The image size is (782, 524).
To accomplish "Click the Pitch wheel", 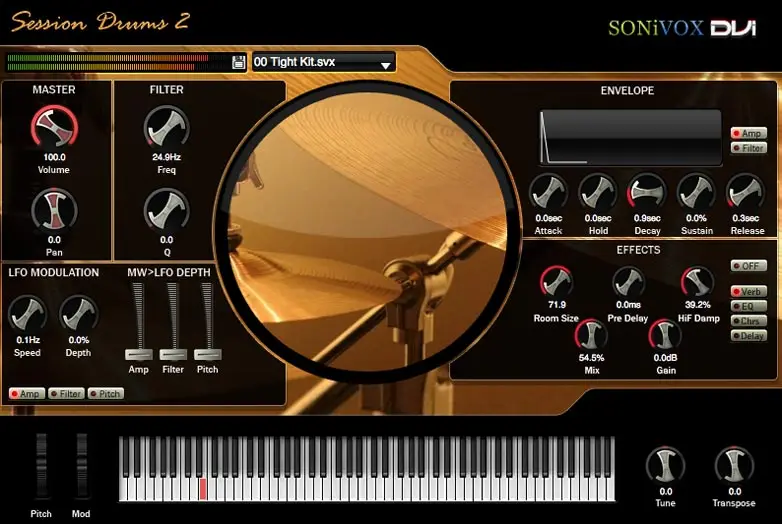I will (x=41, y=466).
